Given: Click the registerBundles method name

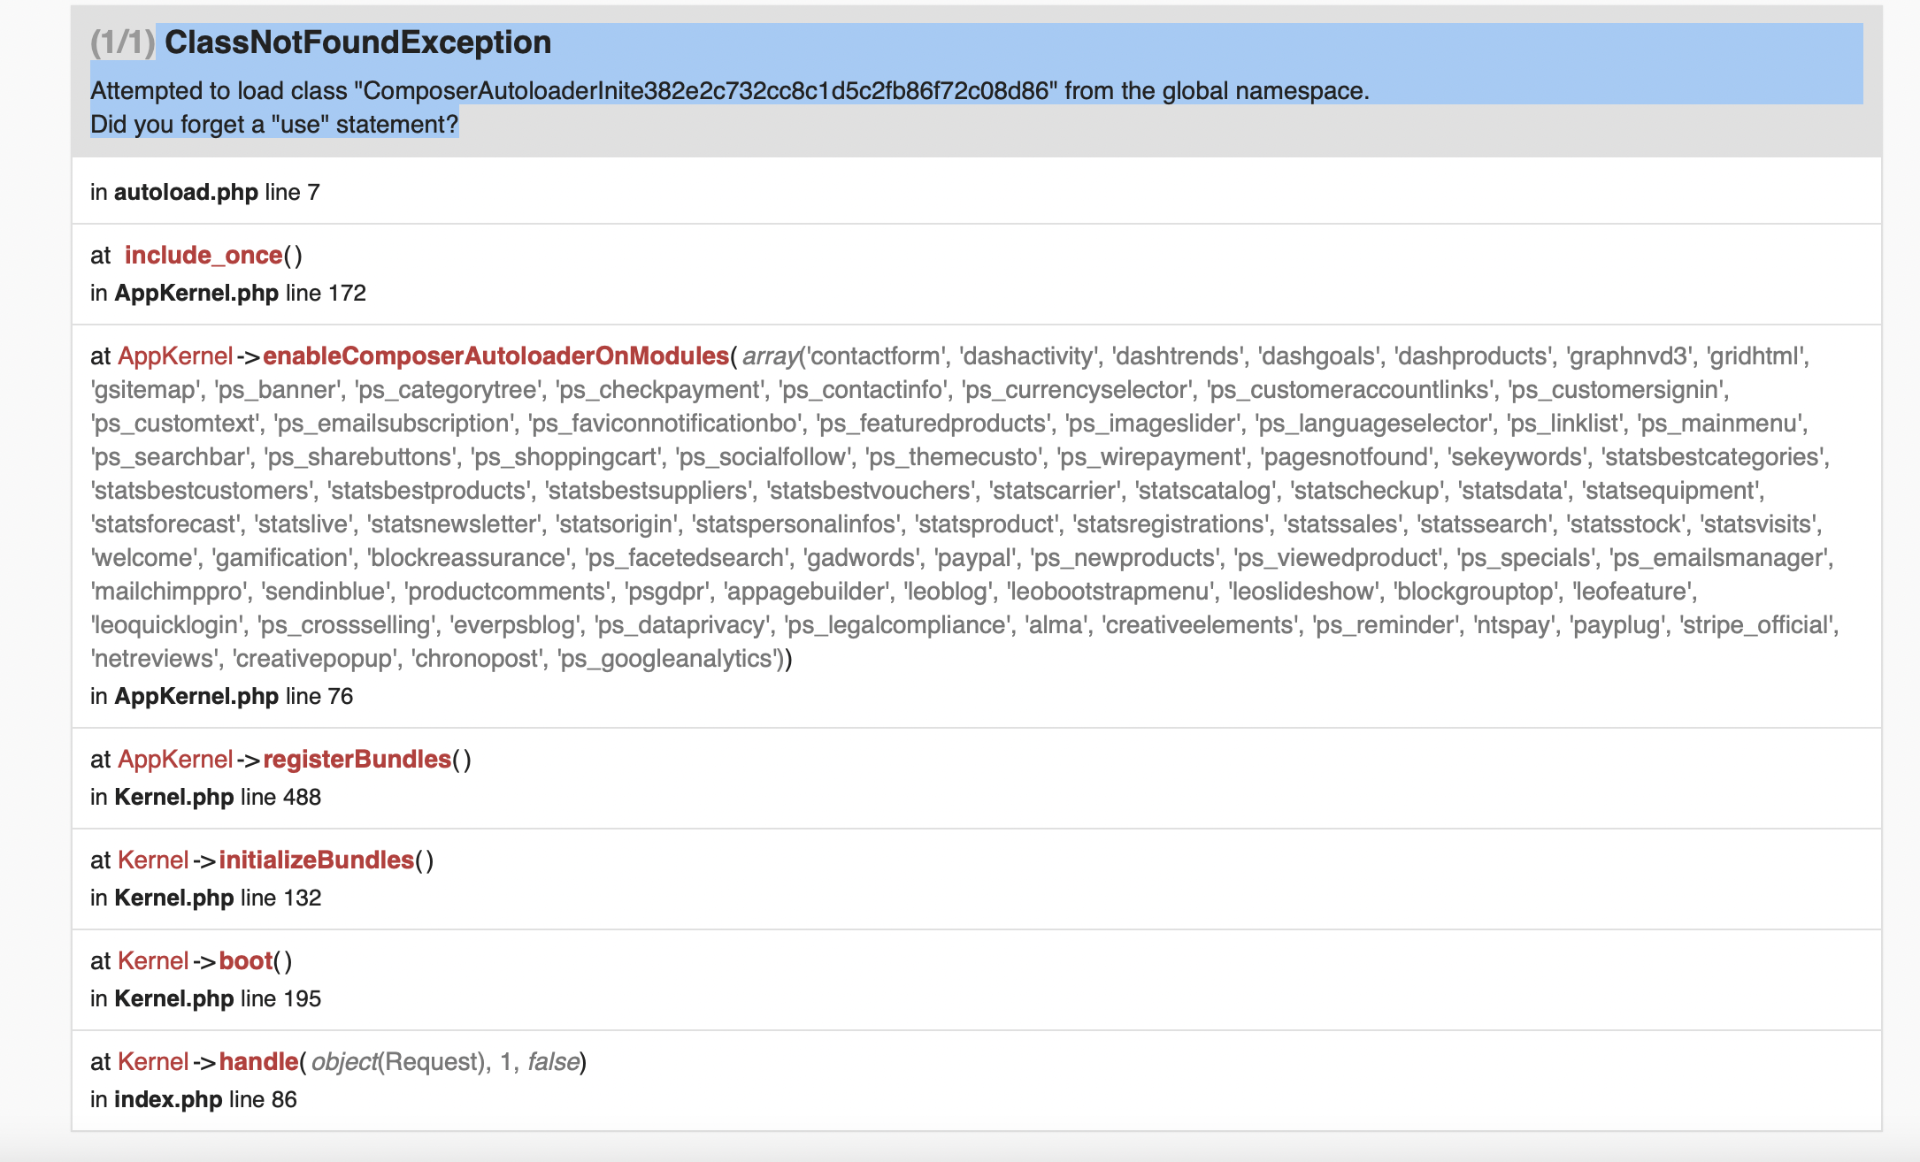Looking at the screenshot, I should coord(357,759).
